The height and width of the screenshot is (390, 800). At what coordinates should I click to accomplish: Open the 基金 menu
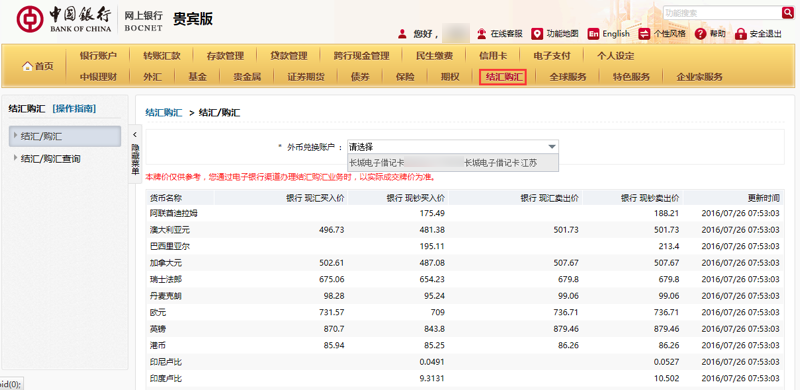197,77
